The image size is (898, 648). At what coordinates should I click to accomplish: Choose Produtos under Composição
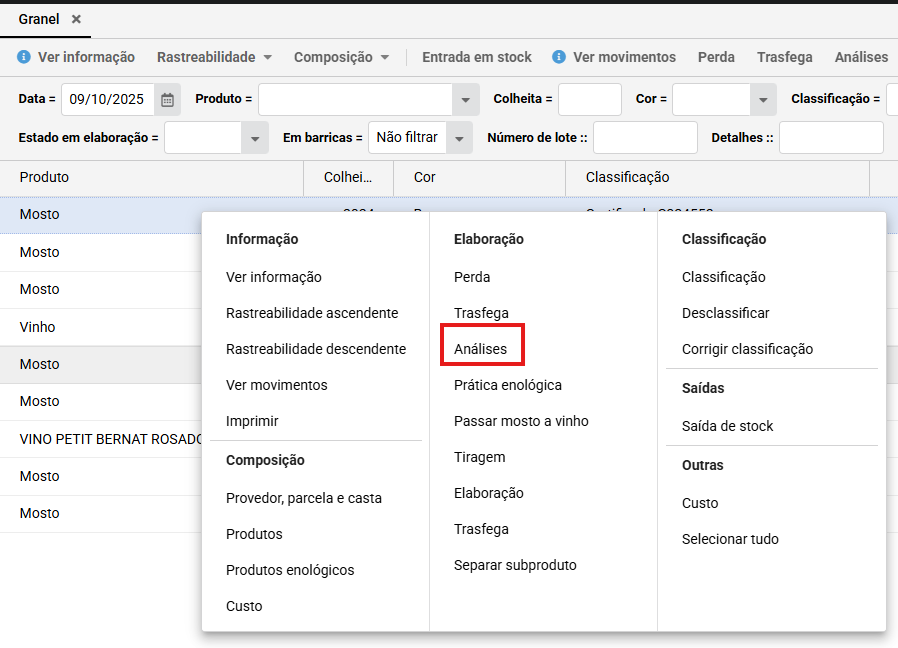[x=254, y=534]
